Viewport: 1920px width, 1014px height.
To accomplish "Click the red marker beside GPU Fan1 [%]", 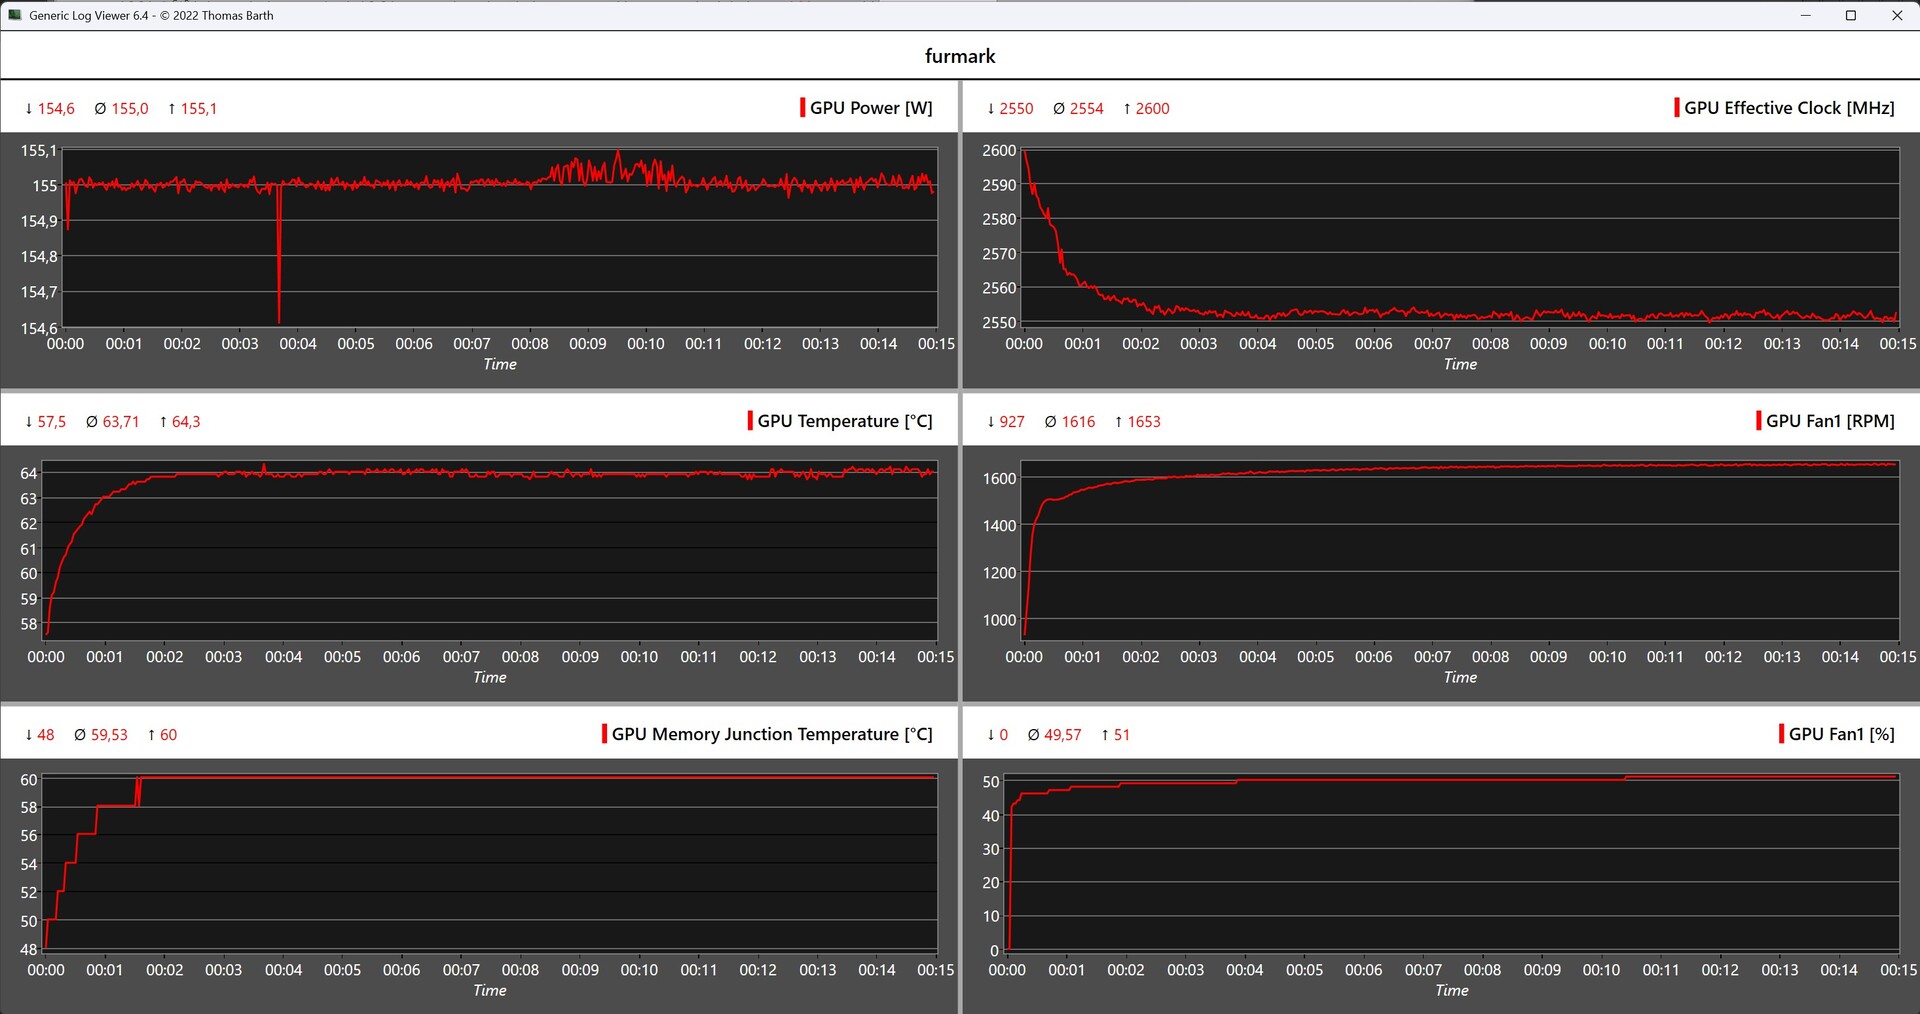I will 1781,734.
